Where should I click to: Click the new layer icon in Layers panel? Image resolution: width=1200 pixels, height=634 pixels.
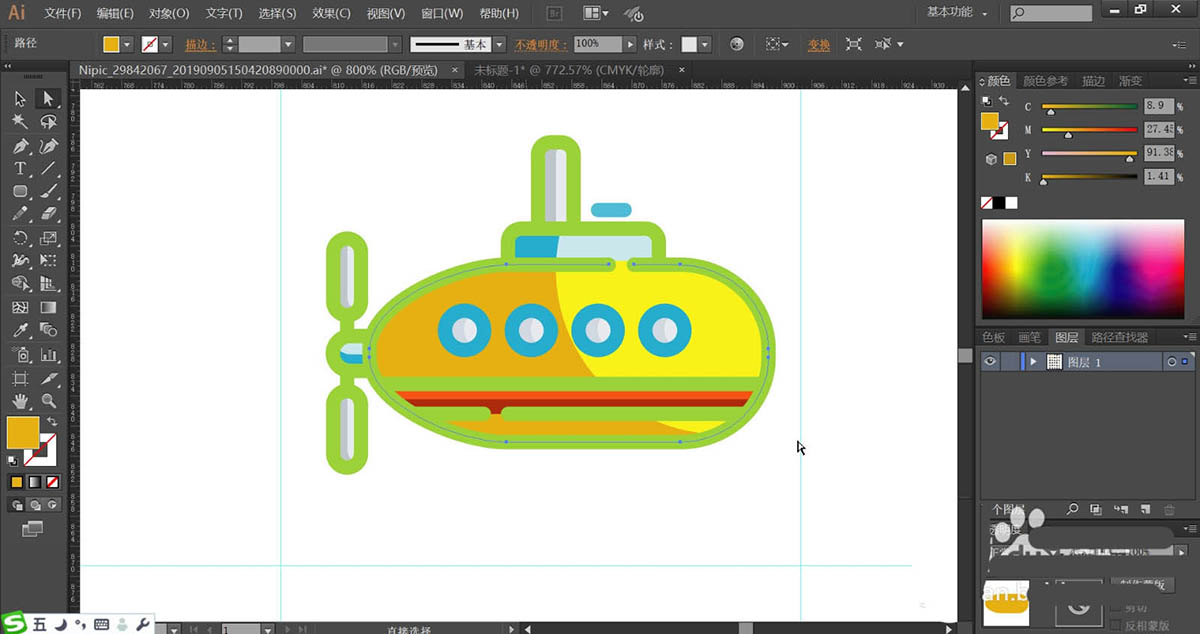1145,509
